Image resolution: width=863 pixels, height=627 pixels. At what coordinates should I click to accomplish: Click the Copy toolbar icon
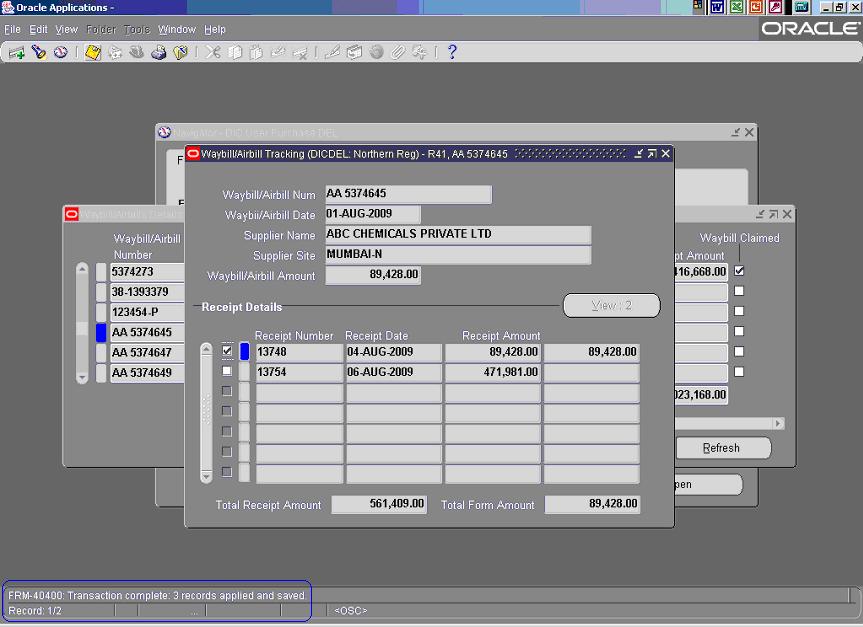coord(235,52)
